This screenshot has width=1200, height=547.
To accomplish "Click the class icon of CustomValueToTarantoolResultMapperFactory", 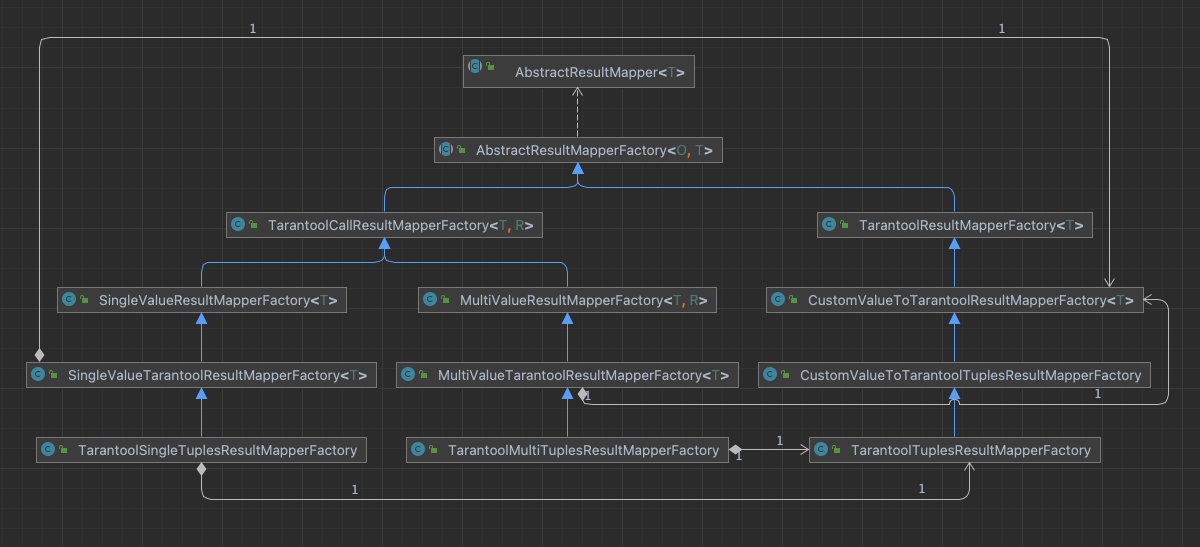I will tap(778, 299).
